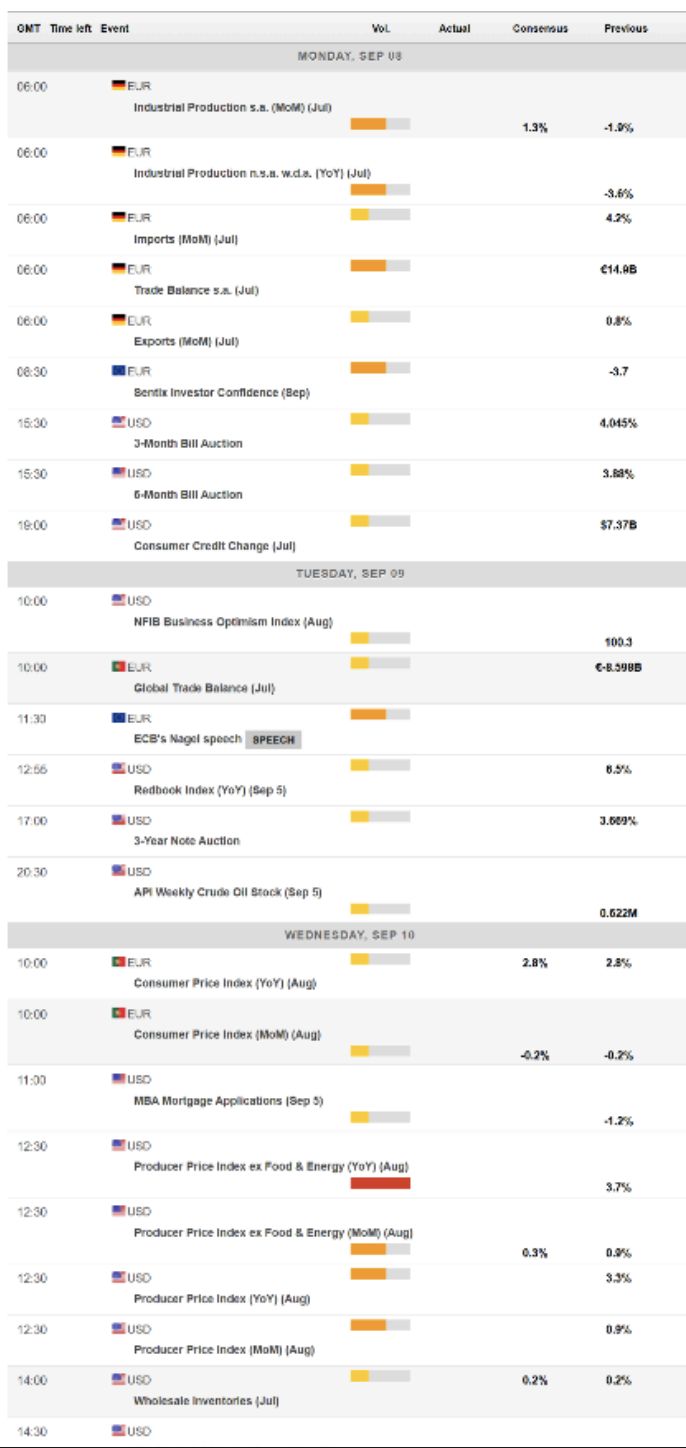Open the Consumer Credit Change (Jul) event
The width and height of the screenshot is (686, 1448).
[215, 546]
